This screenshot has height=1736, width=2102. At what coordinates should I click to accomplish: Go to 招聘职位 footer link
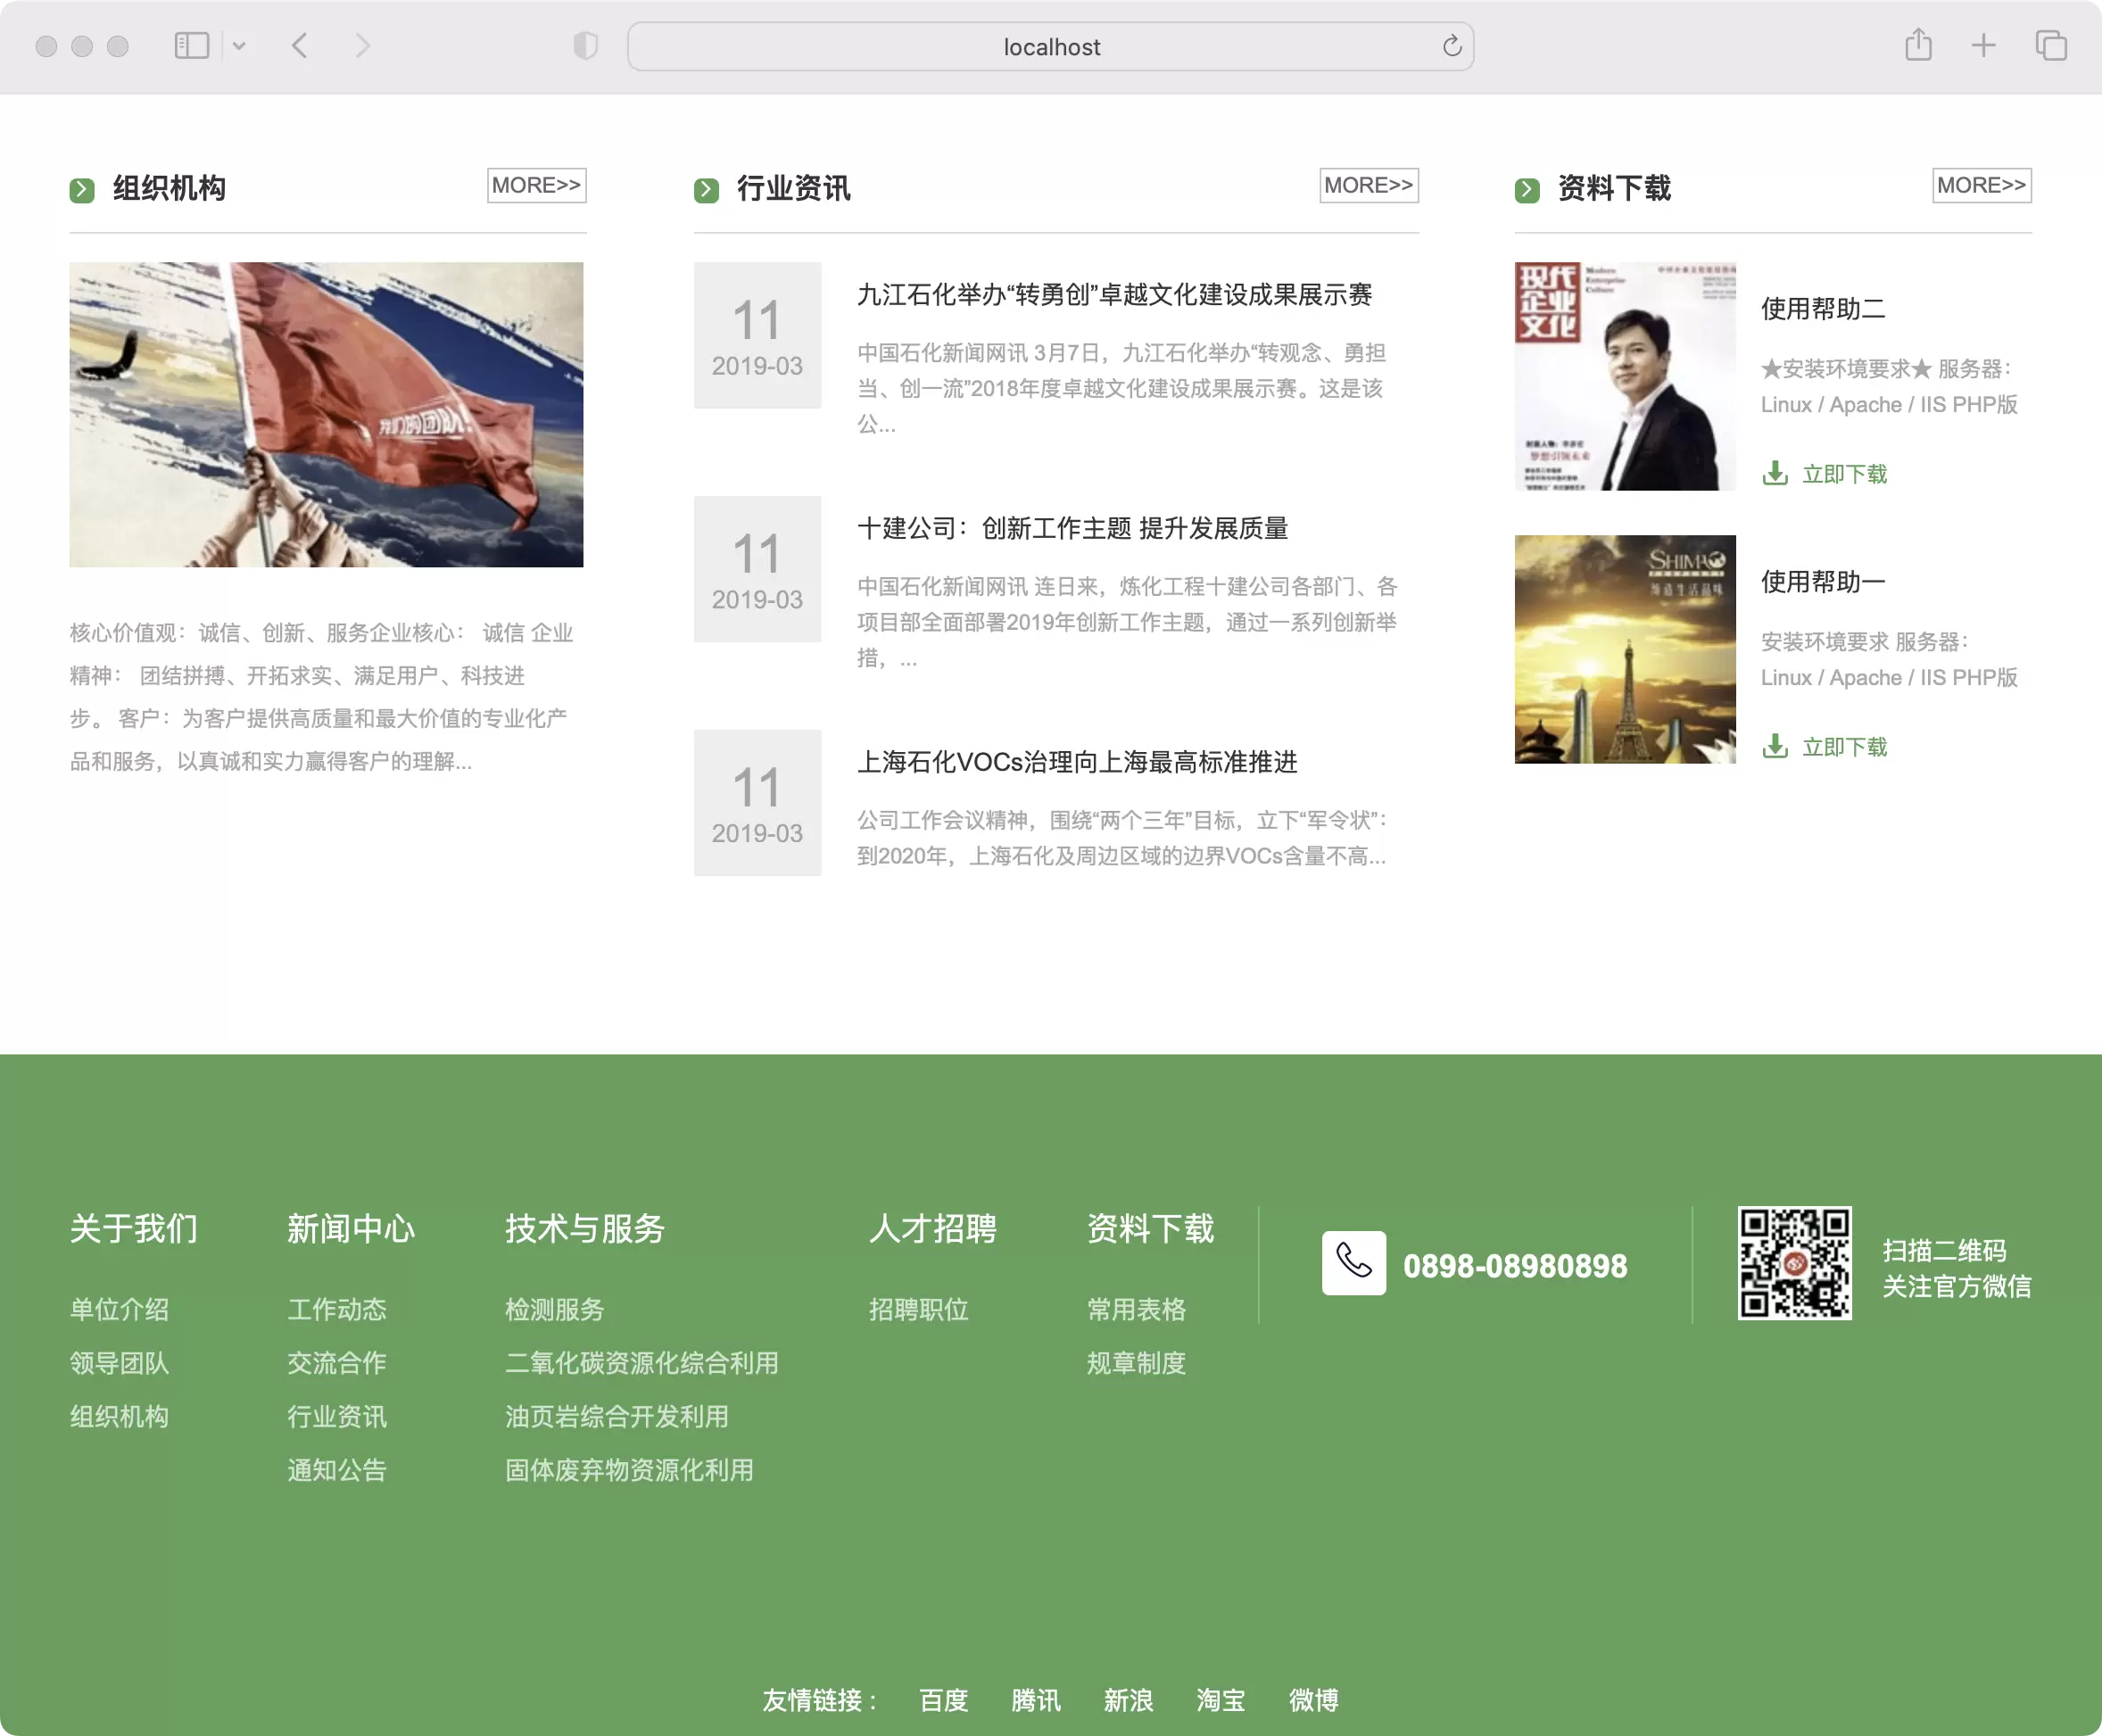tap(919, 1310)
